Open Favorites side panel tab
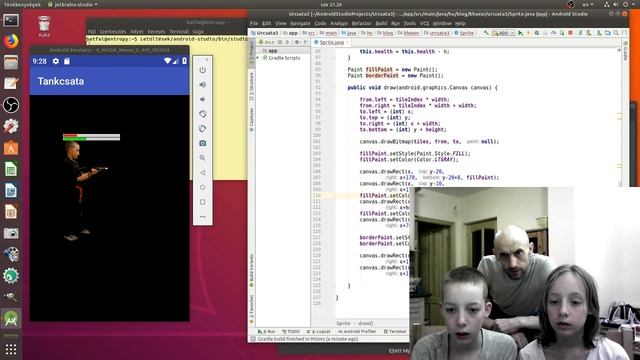Viewport: 640px width, 360px height. (251, 309)
